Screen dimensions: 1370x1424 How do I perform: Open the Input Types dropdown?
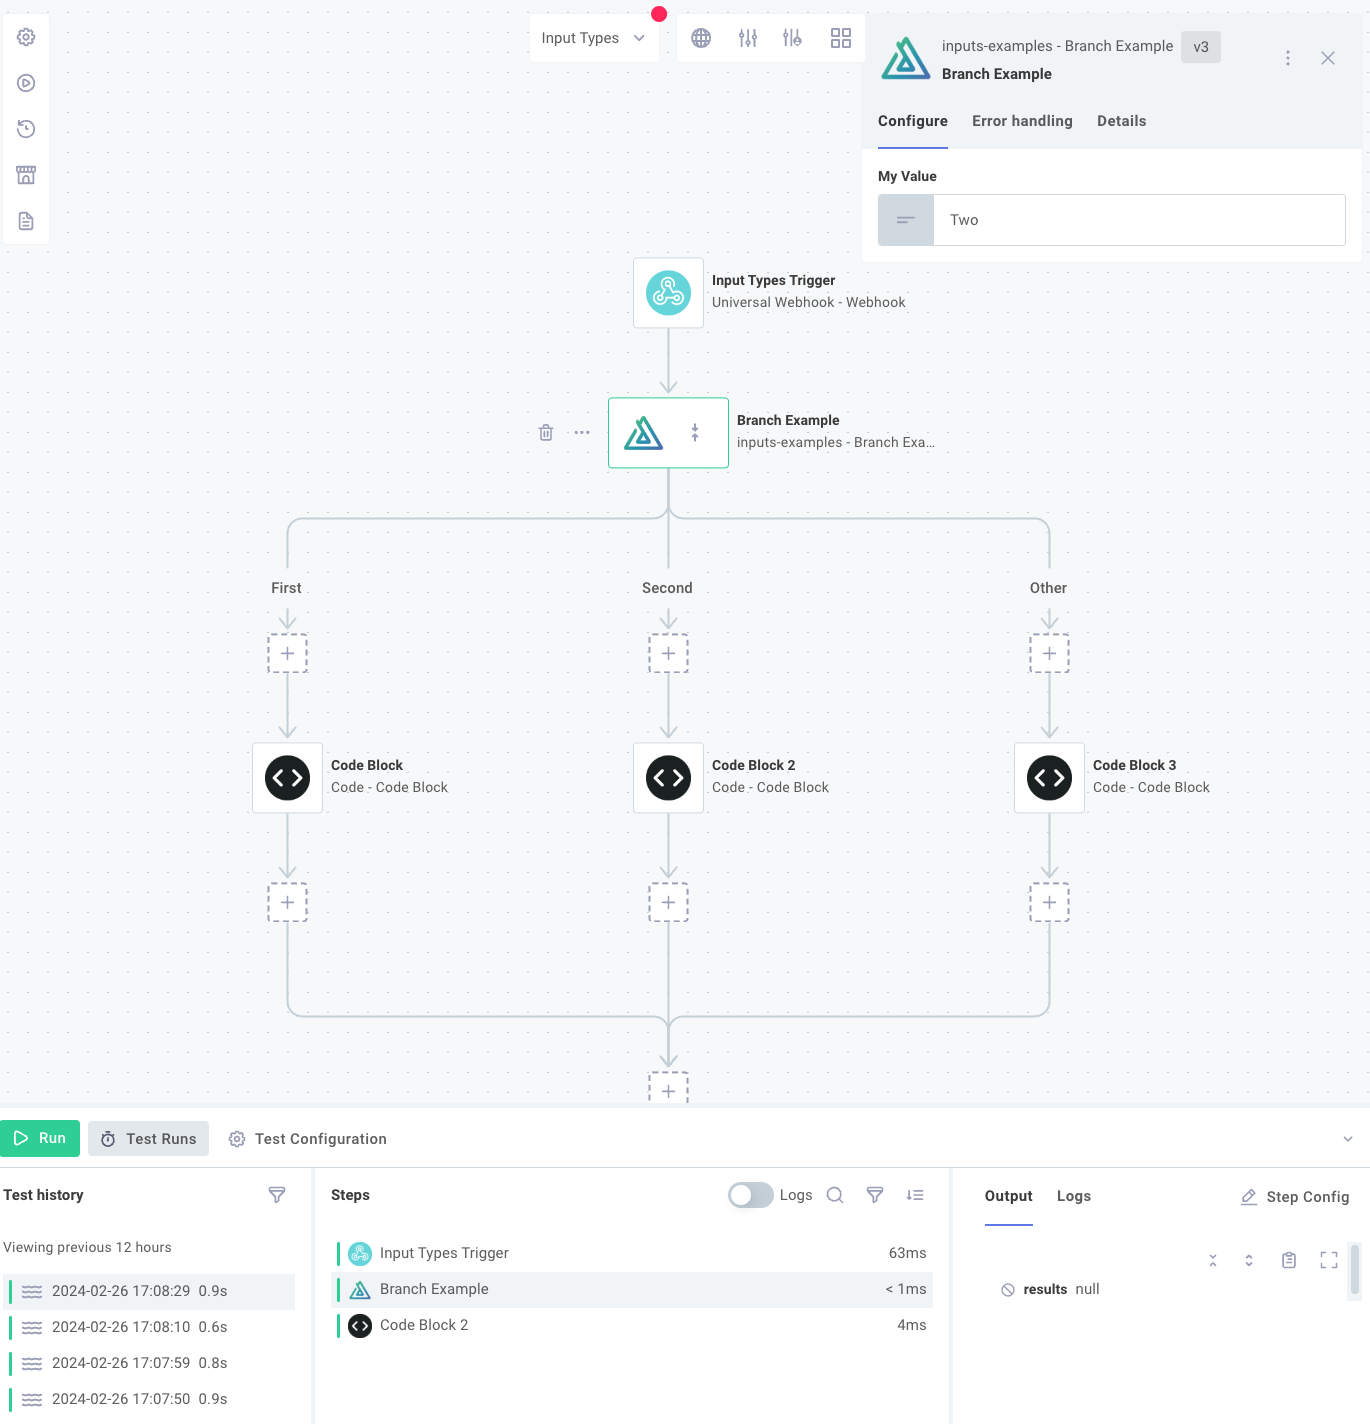(x=593, y=38)
